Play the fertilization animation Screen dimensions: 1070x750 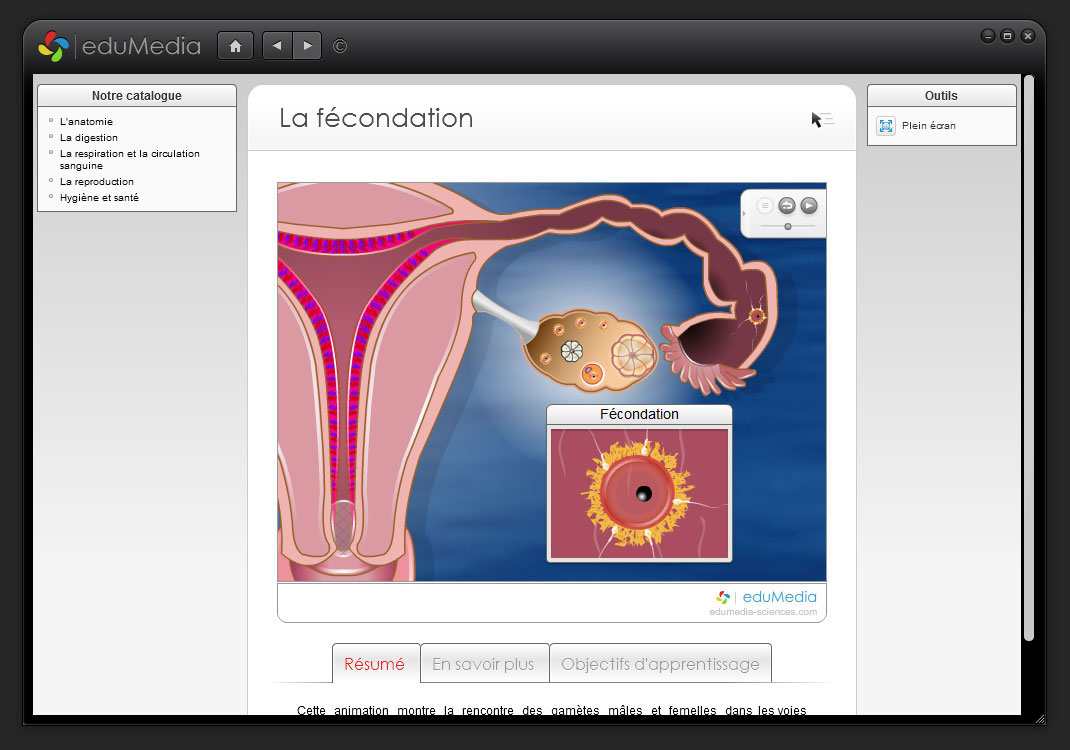(809, 205)
